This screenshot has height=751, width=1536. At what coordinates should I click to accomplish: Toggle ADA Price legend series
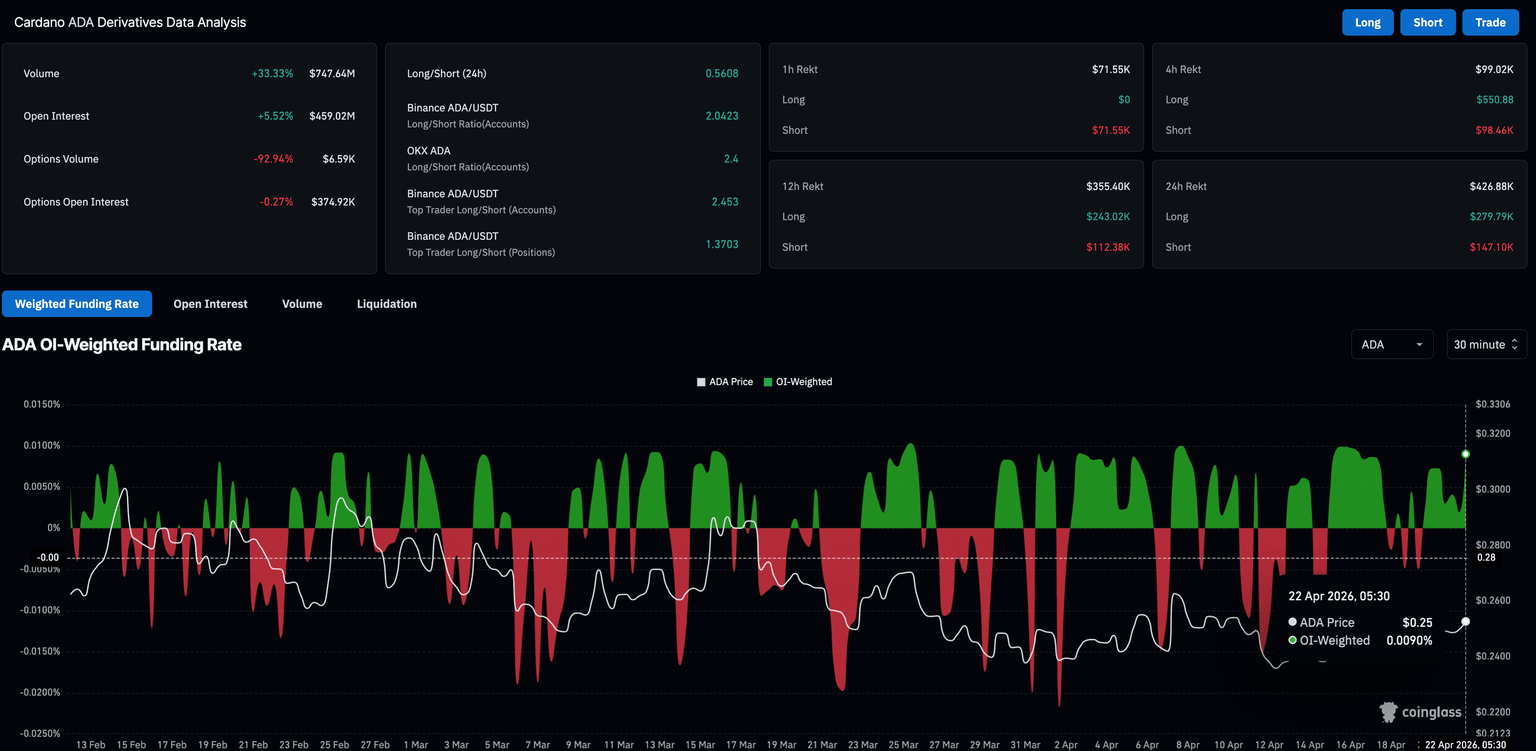pyautogui.click(x=727, y=382)
